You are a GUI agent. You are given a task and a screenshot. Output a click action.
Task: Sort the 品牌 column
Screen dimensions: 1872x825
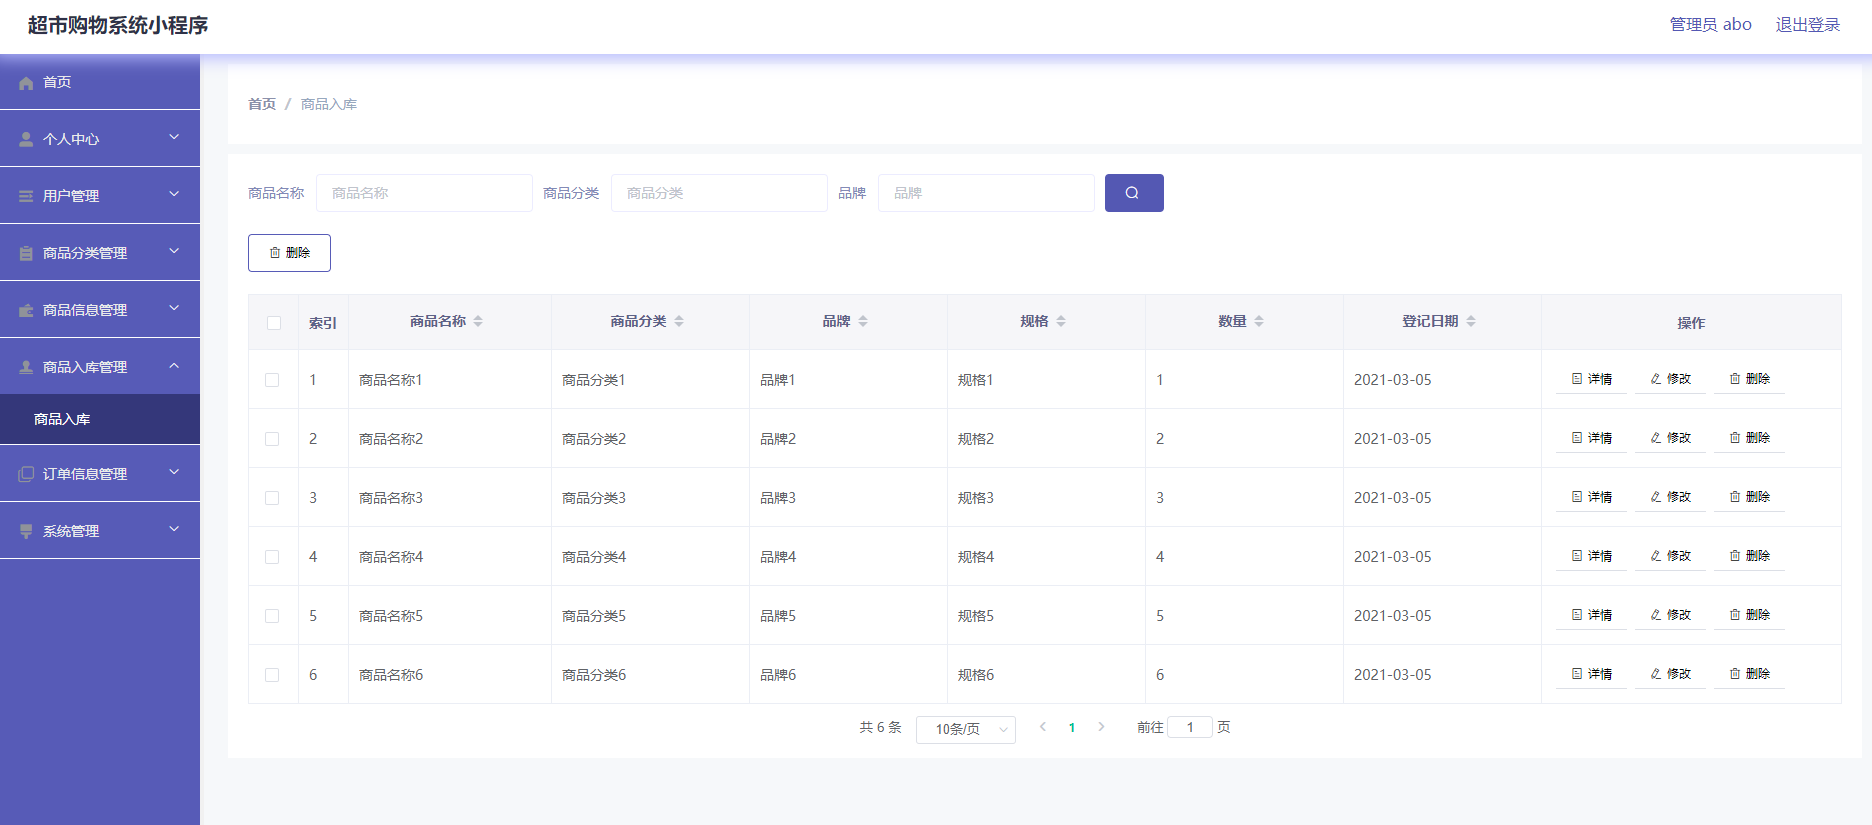point(863,321)
